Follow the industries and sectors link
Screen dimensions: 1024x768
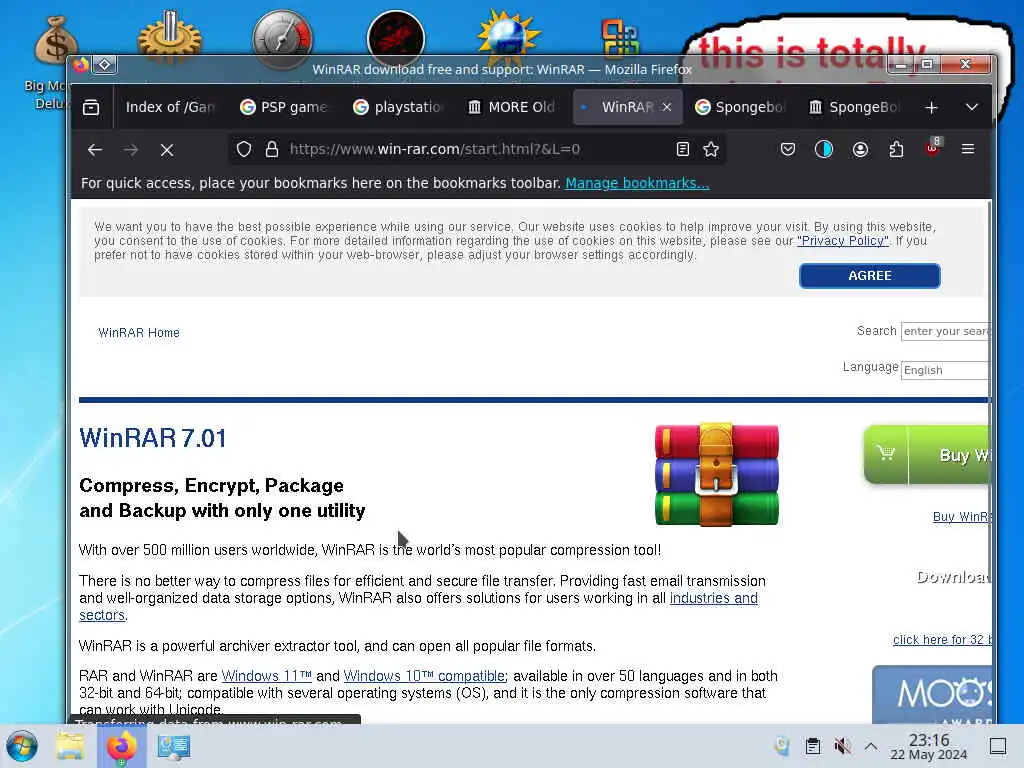pyautogui.click(x=714, y=598)
